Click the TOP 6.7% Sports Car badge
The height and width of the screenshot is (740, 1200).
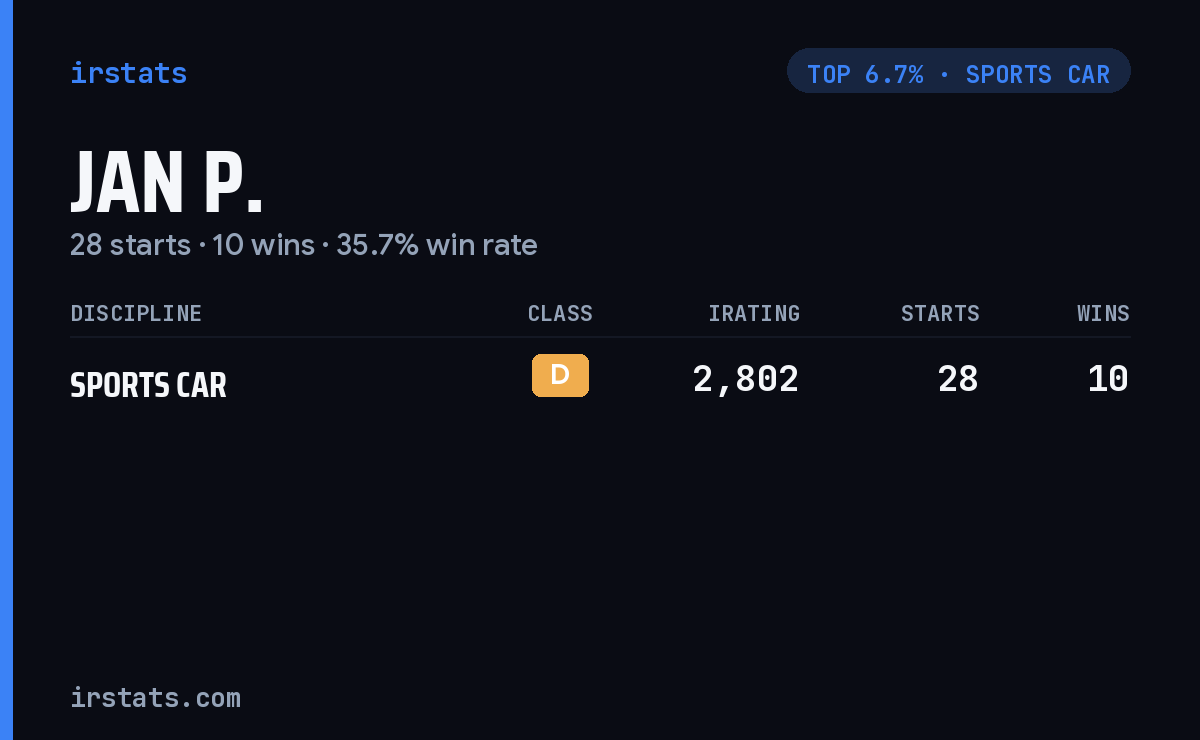958,71
